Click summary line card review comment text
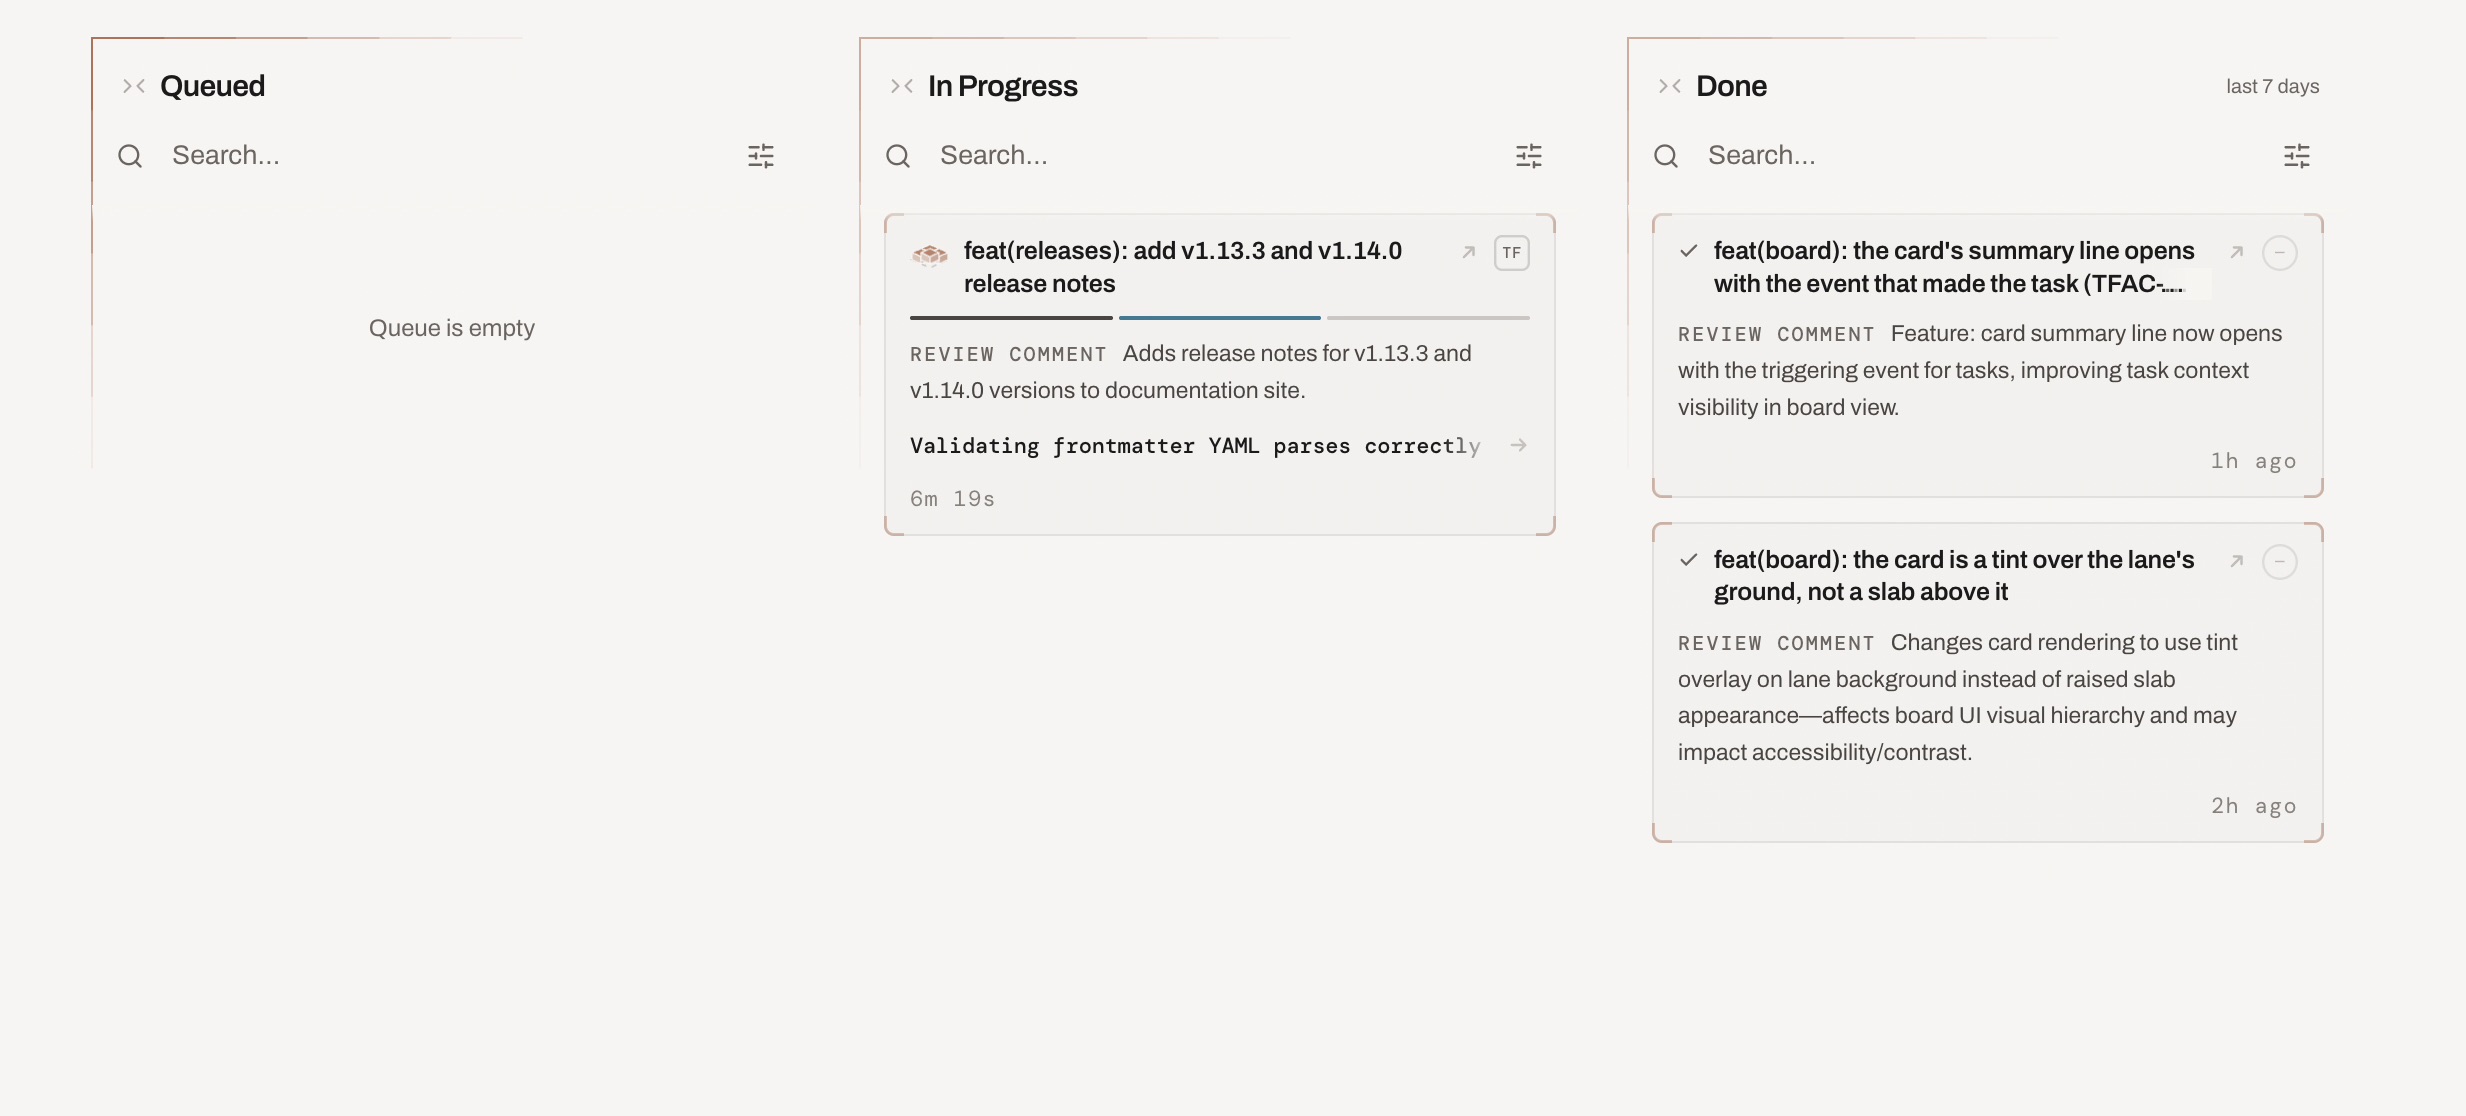Image resolution: width=2466 pixels, height=1116 pixels. click(x=1980, y=370)
